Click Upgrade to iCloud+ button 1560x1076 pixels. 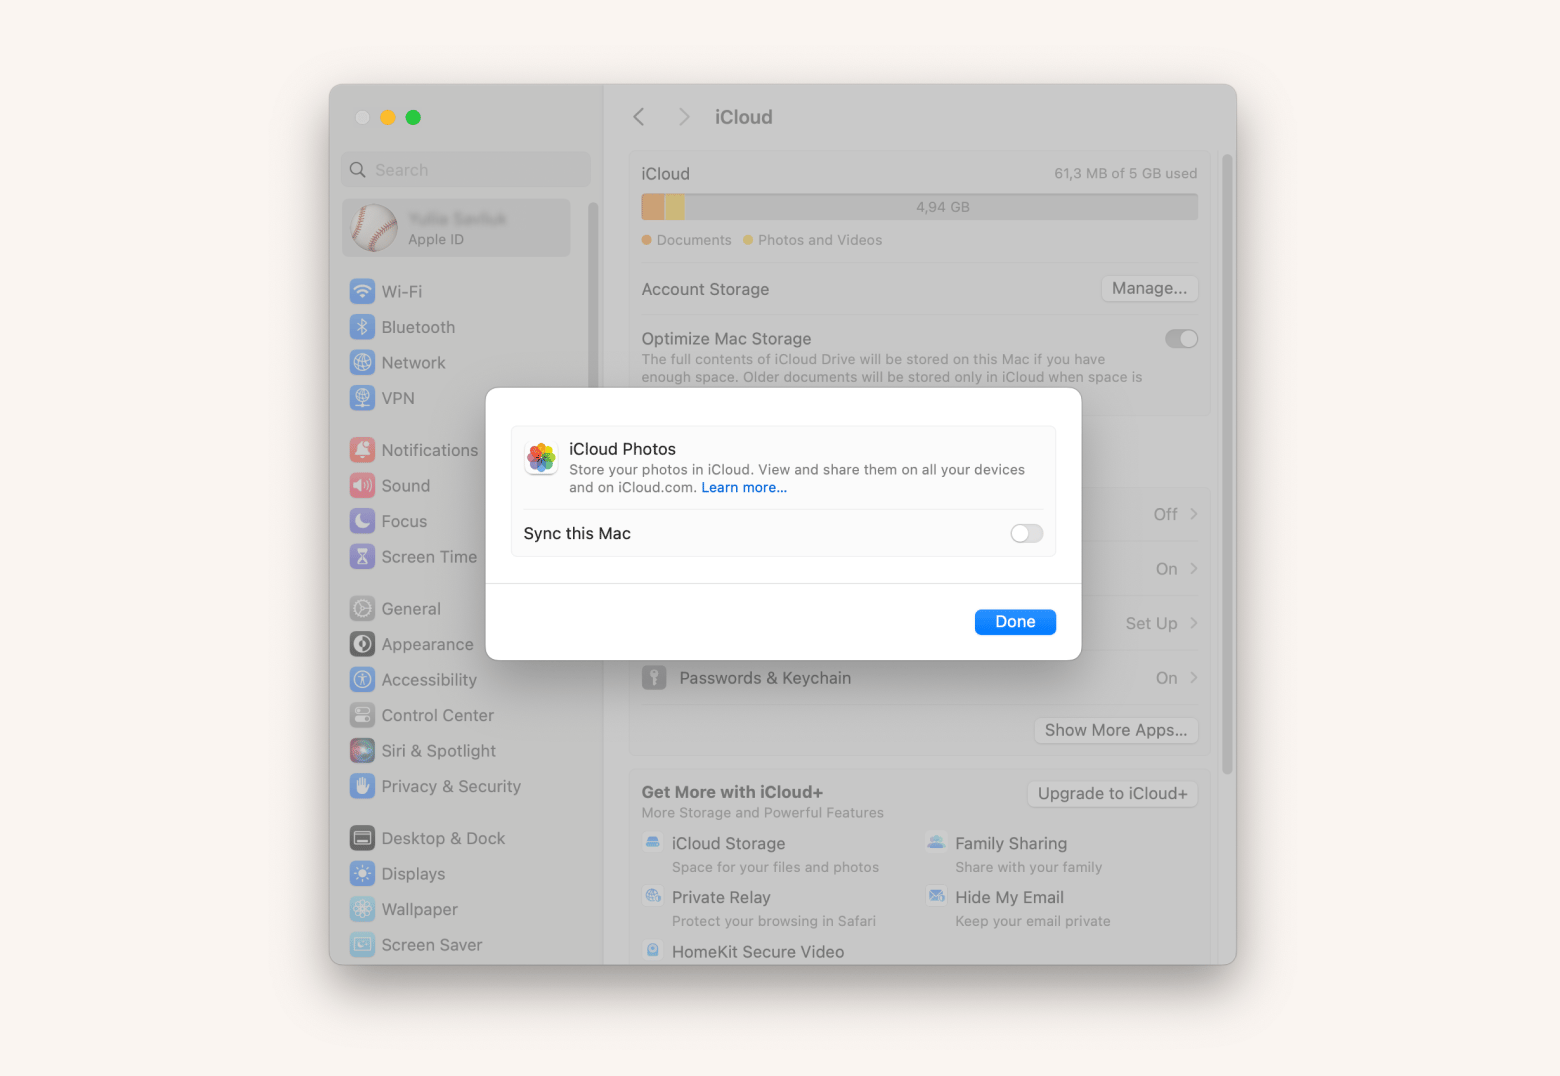click(1112, 794)
